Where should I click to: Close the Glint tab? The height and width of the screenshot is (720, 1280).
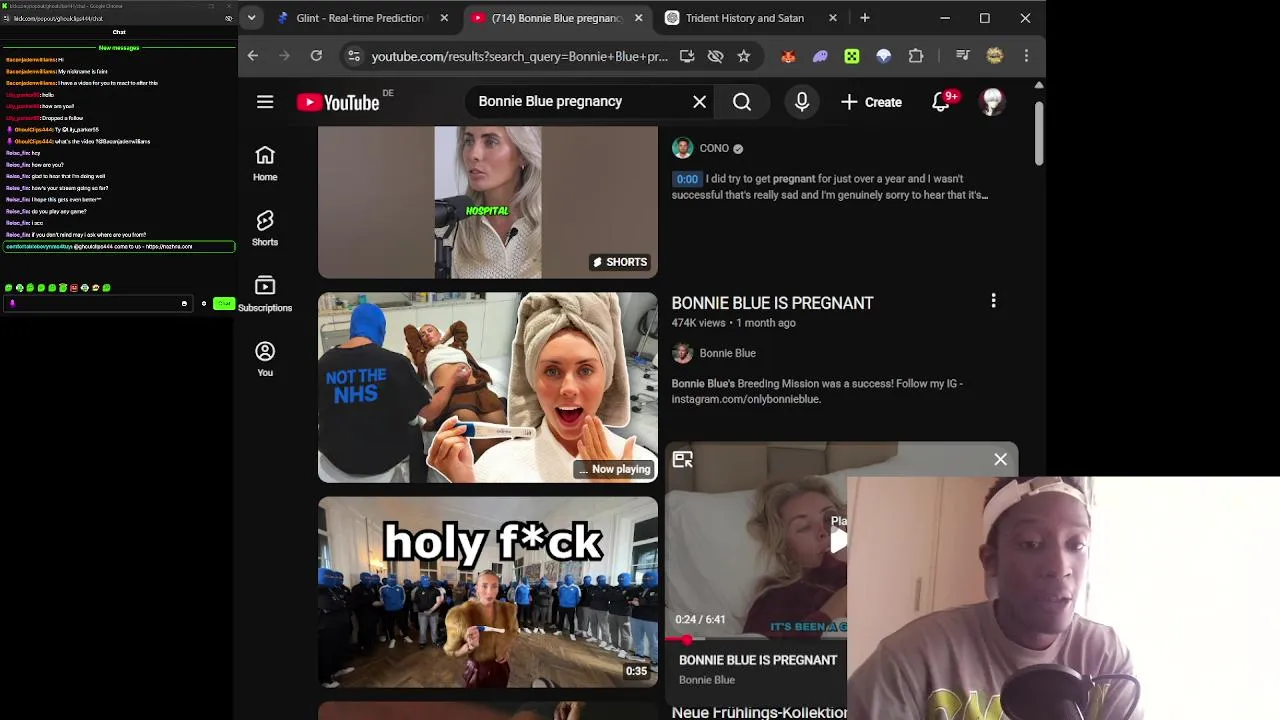444,18
